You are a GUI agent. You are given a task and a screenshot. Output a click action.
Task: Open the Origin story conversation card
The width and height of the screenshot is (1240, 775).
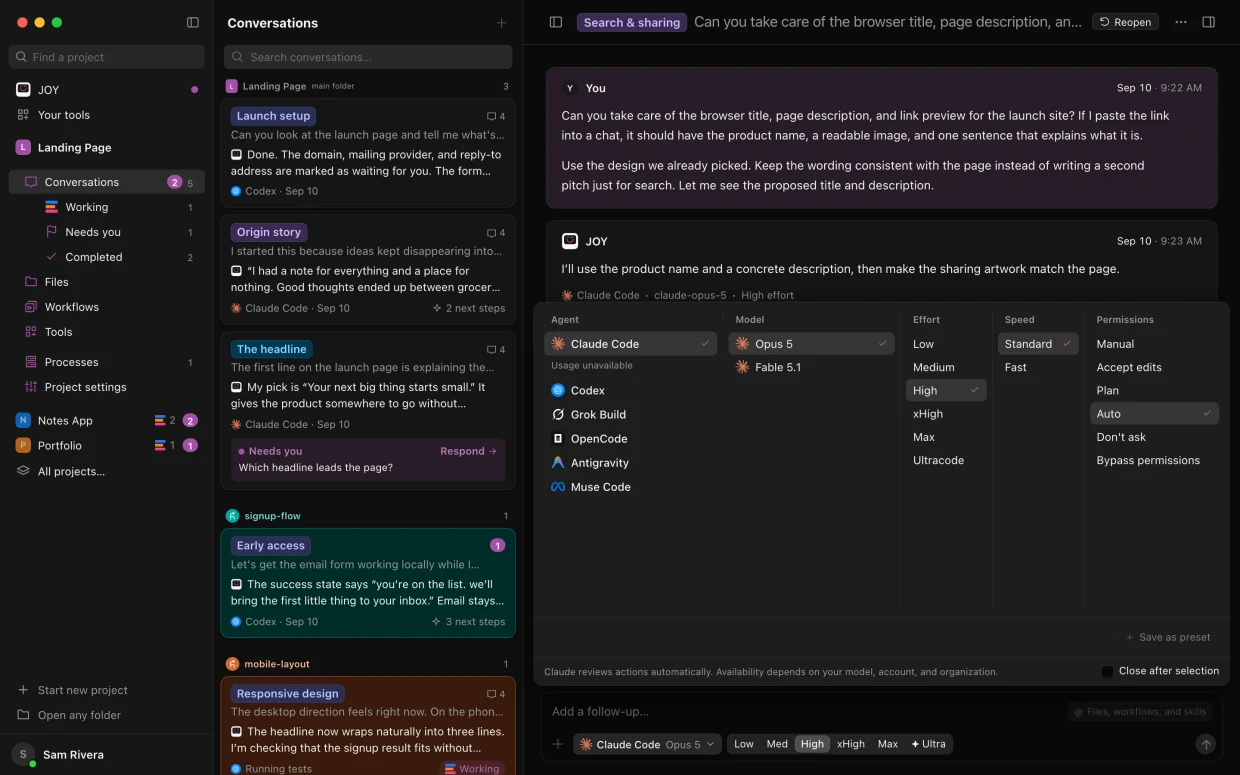368,270
